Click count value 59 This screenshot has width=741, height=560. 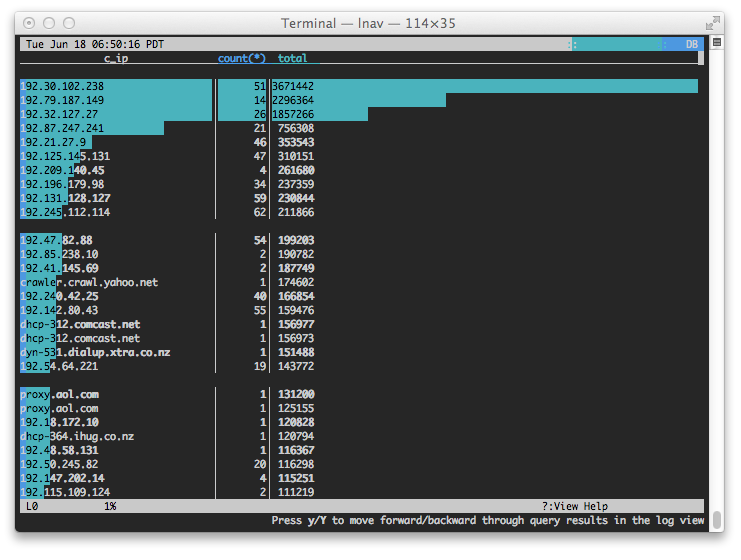pyautogui.click(x=260, y=198)
